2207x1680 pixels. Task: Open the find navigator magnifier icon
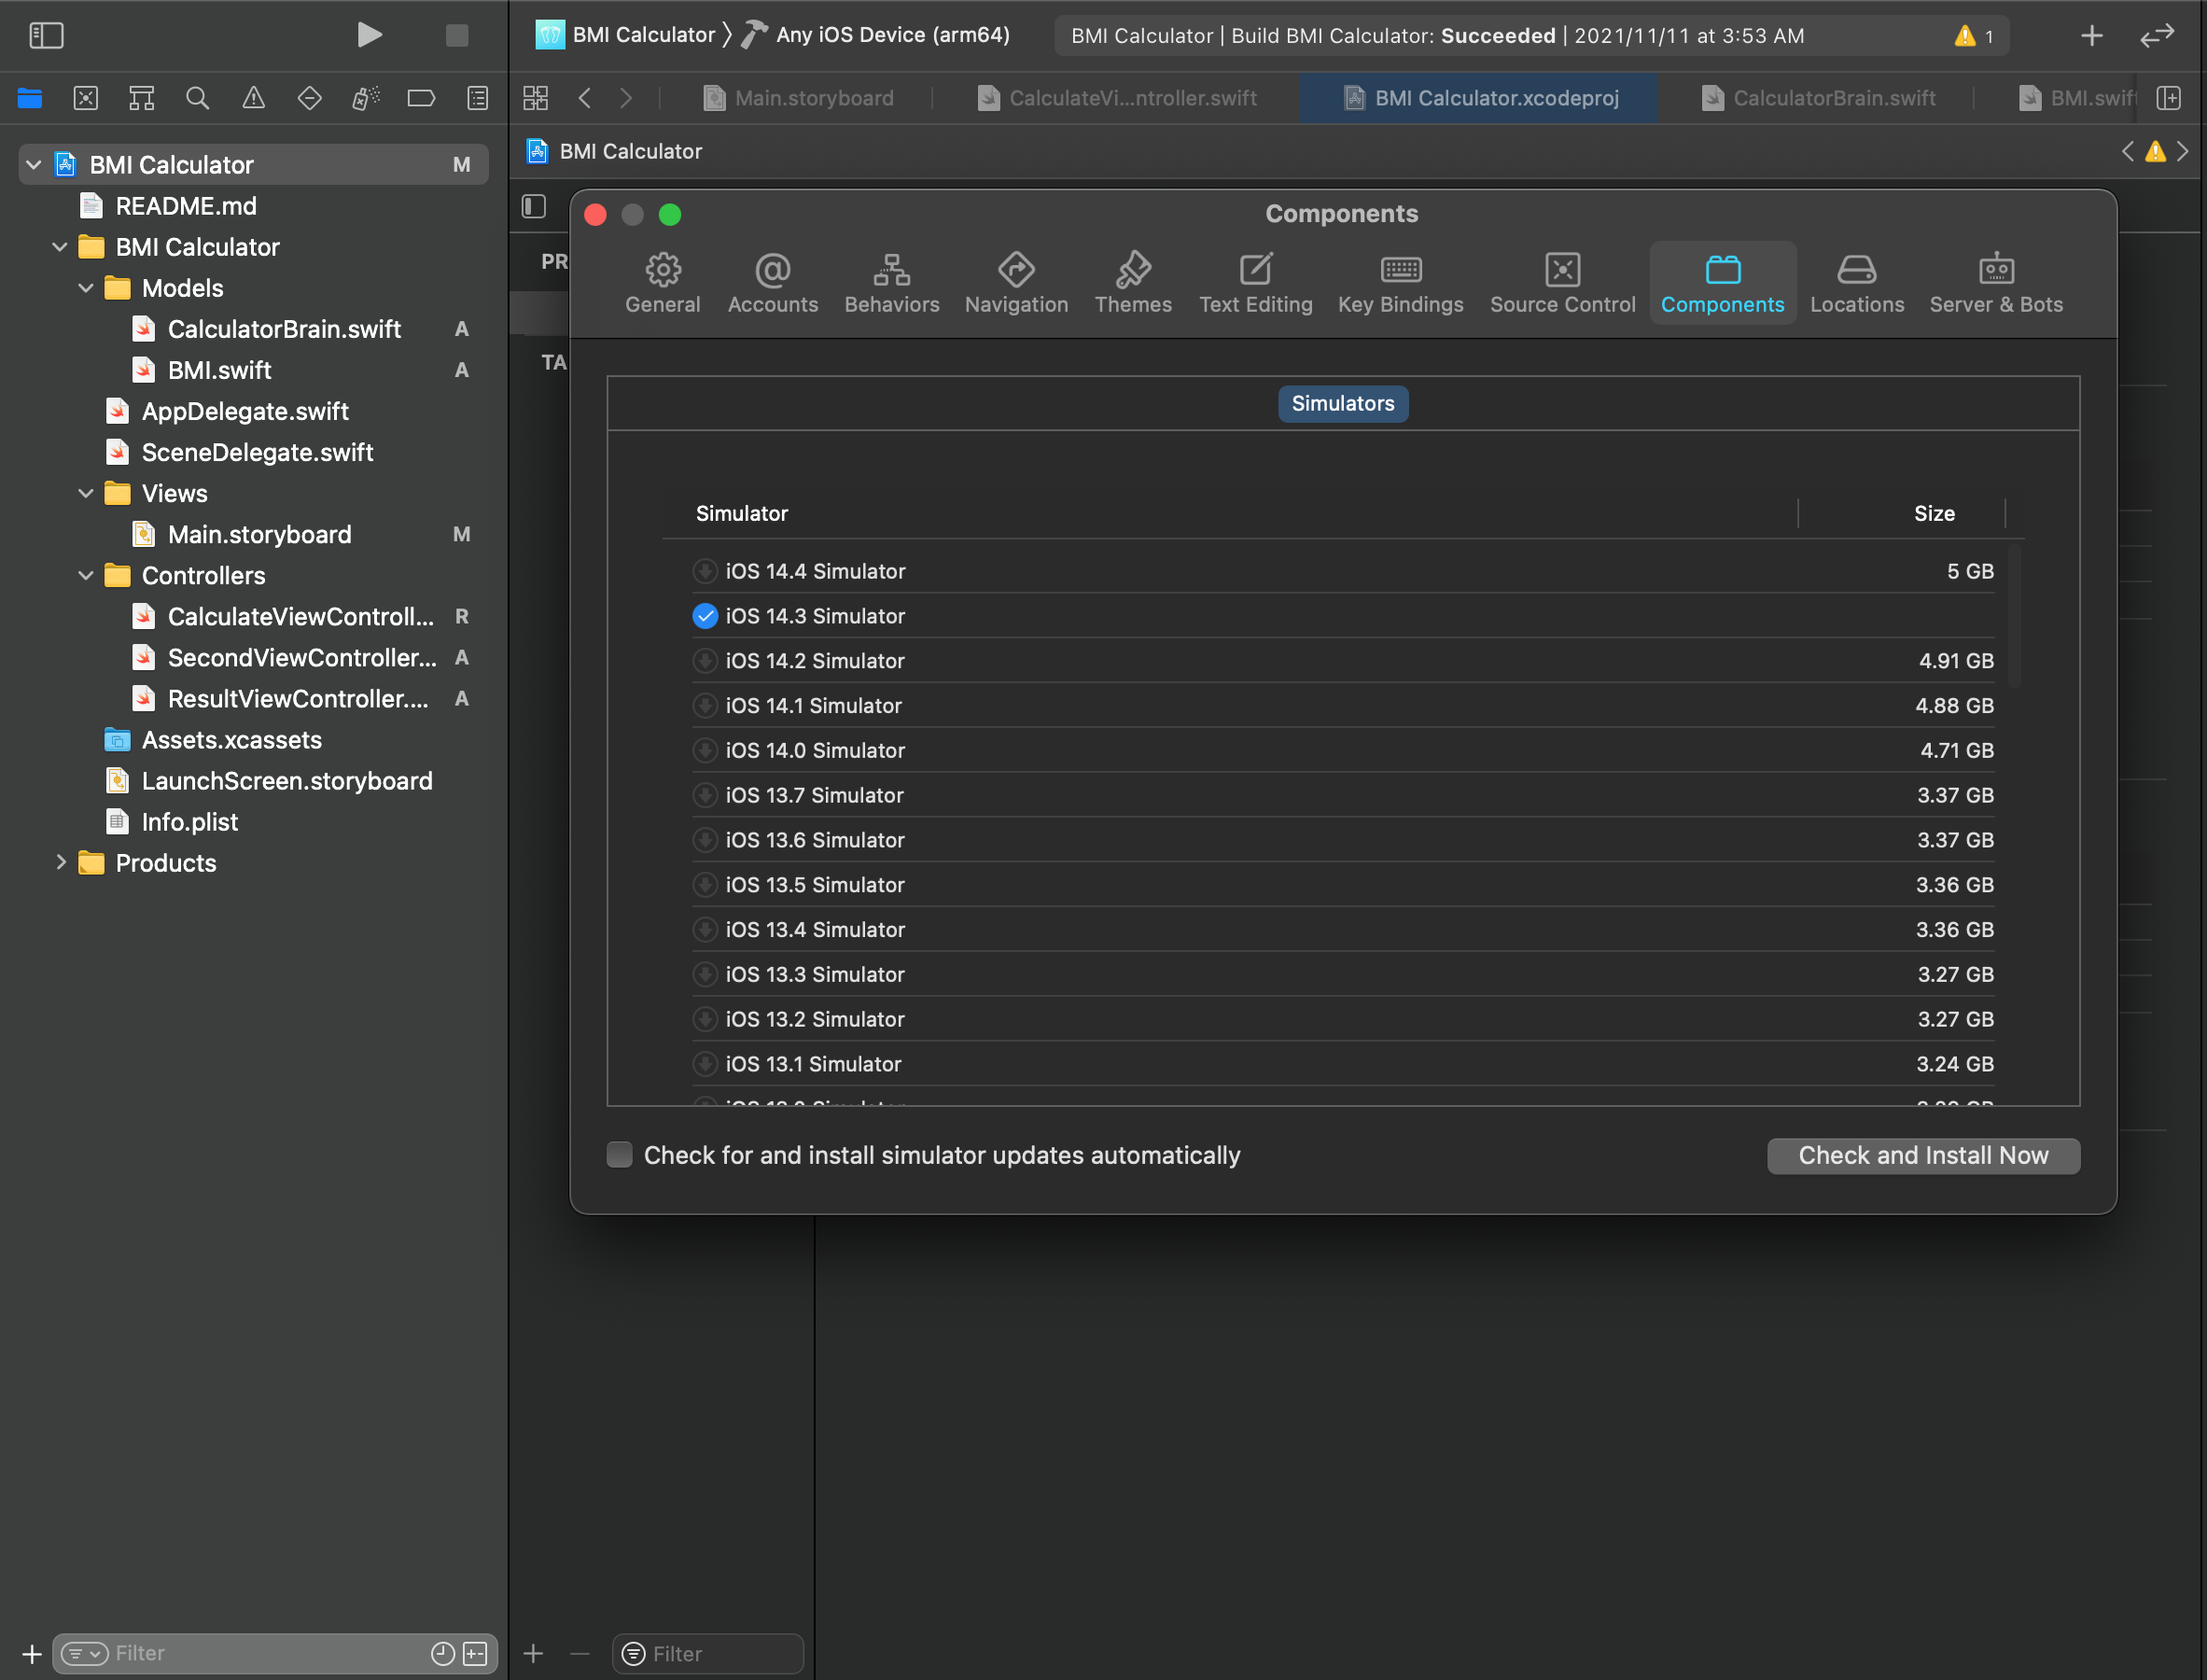click(197, 98)
